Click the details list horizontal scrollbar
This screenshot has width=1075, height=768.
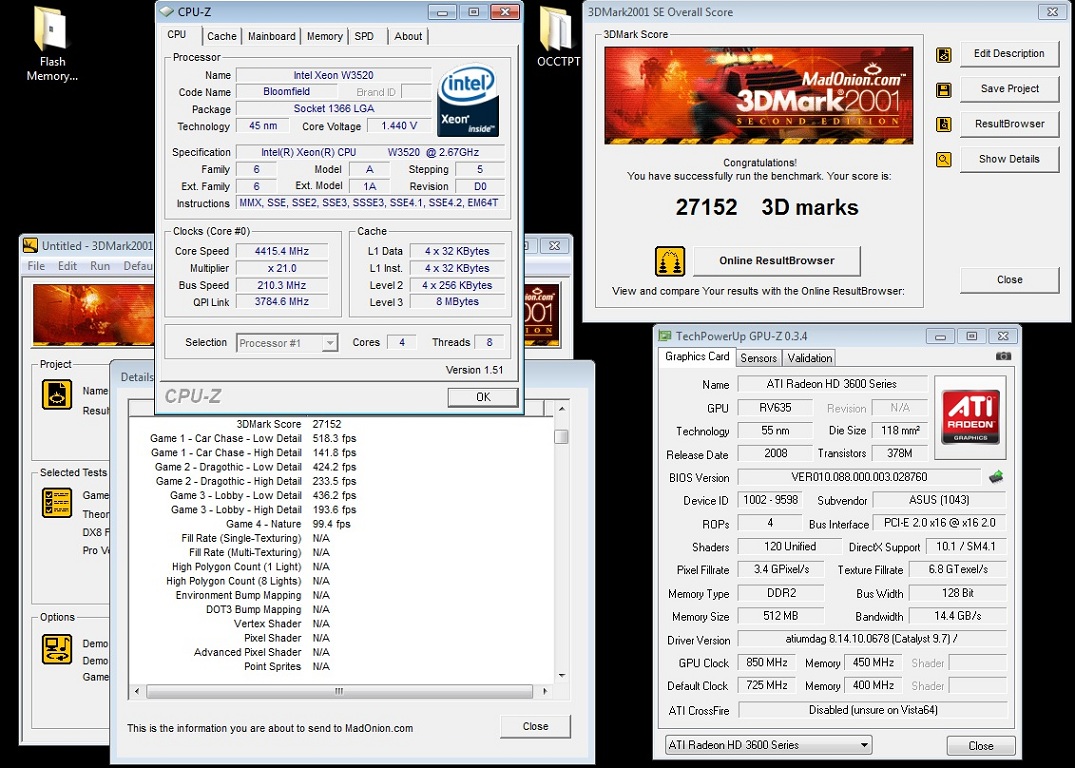click(339, 691)
